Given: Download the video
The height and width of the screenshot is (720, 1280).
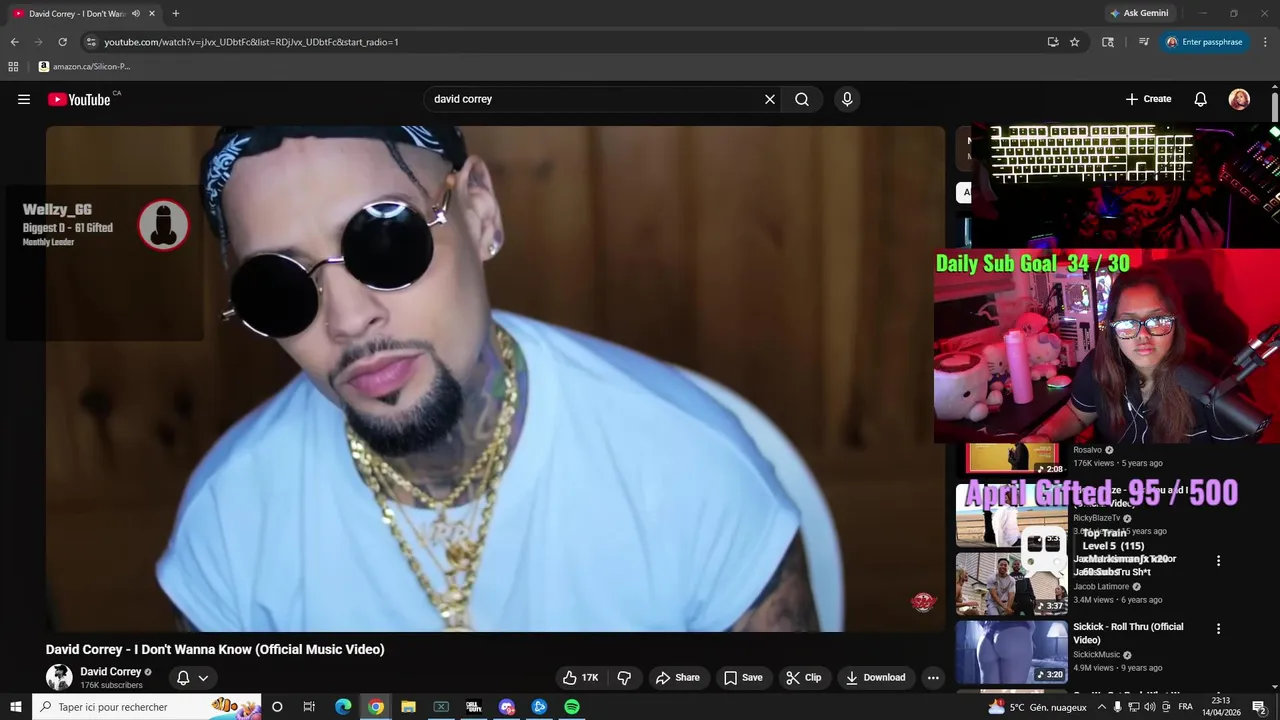Looking at the screenshot, I should click(875, 677).
